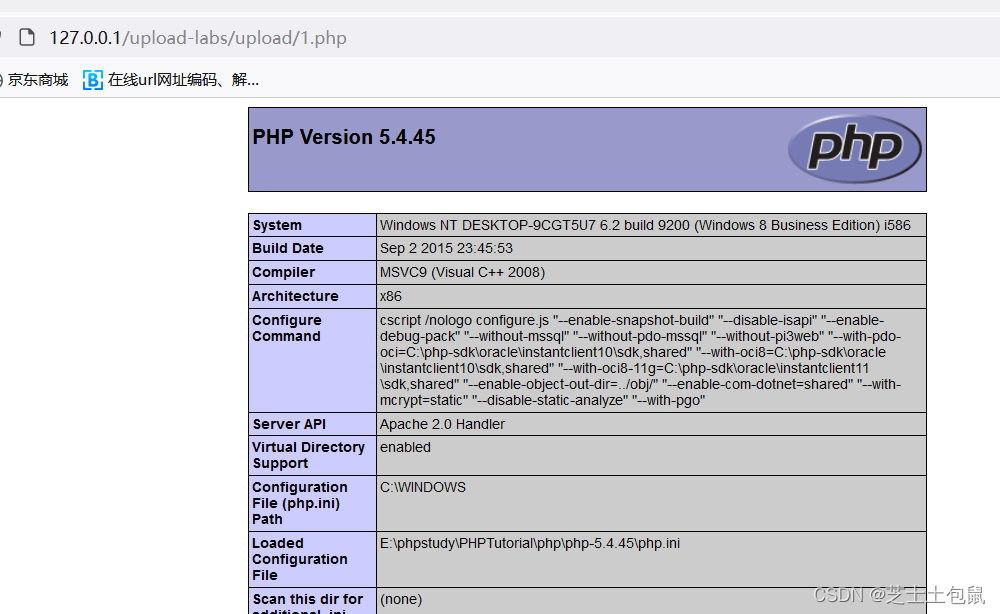This screenshot has width=1000, height=614.
Task: Click the Loaded Configuration File label
Action: coord(300,559)
